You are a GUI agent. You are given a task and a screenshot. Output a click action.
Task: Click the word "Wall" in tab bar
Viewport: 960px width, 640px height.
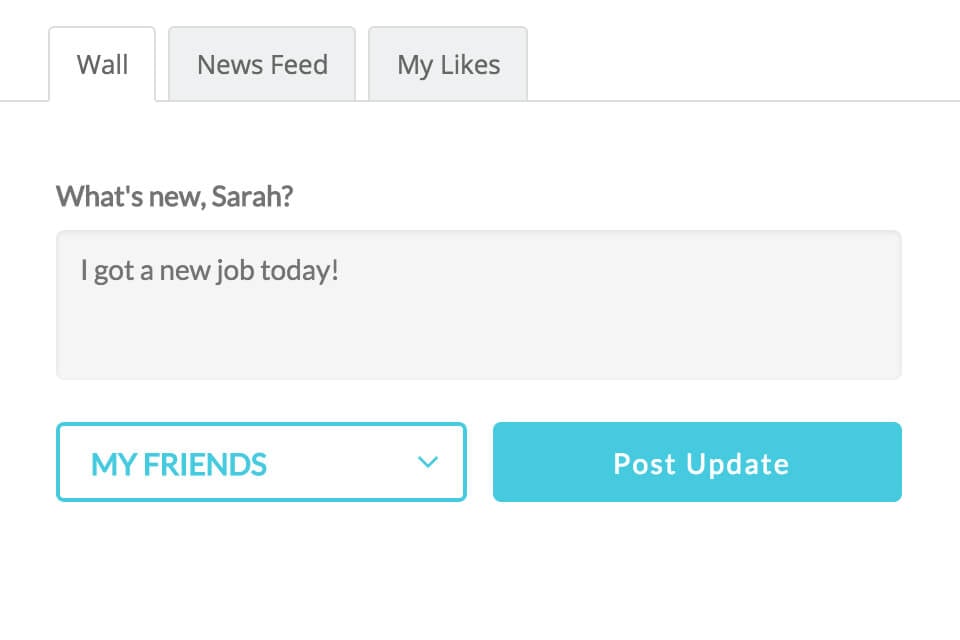click(x=102, y=65)
